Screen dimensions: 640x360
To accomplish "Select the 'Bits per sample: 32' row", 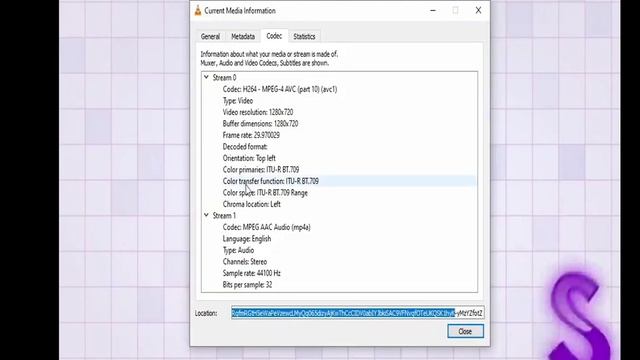I will tap(247, 284).
